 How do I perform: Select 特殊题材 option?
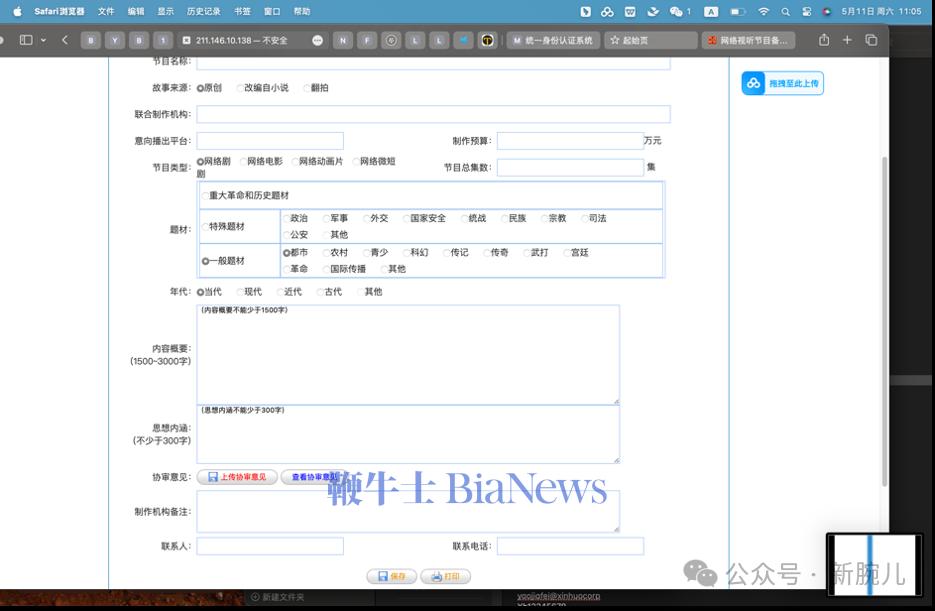(x=205, y=227)
